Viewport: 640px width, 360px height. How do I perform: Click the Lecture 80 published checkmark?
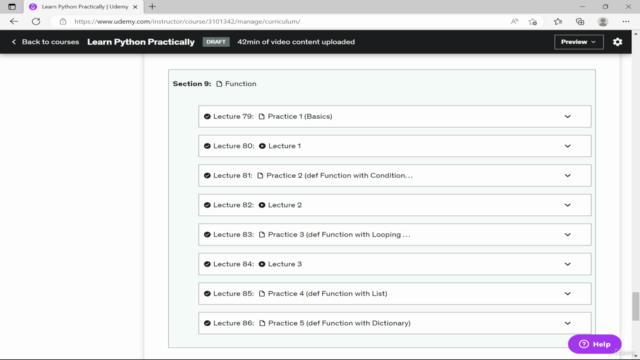pyautogui.click(x=207, y=146)
